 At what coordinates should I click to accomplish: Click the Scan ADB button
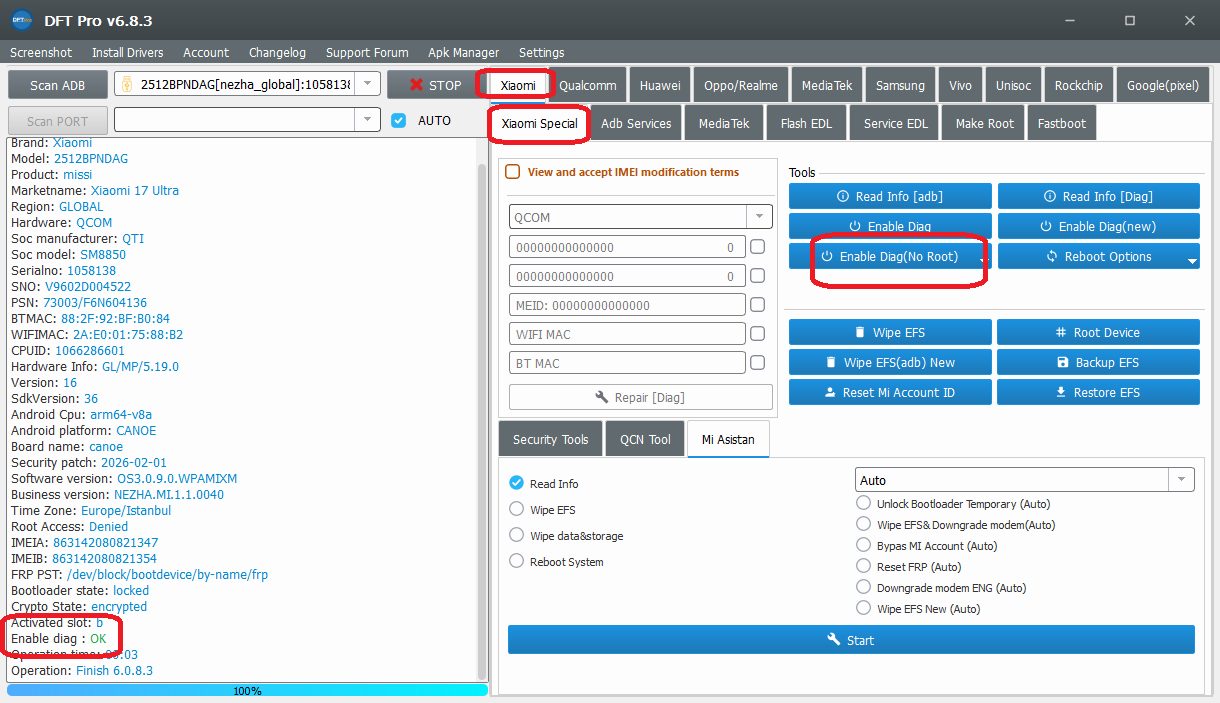tap(57, 85)
